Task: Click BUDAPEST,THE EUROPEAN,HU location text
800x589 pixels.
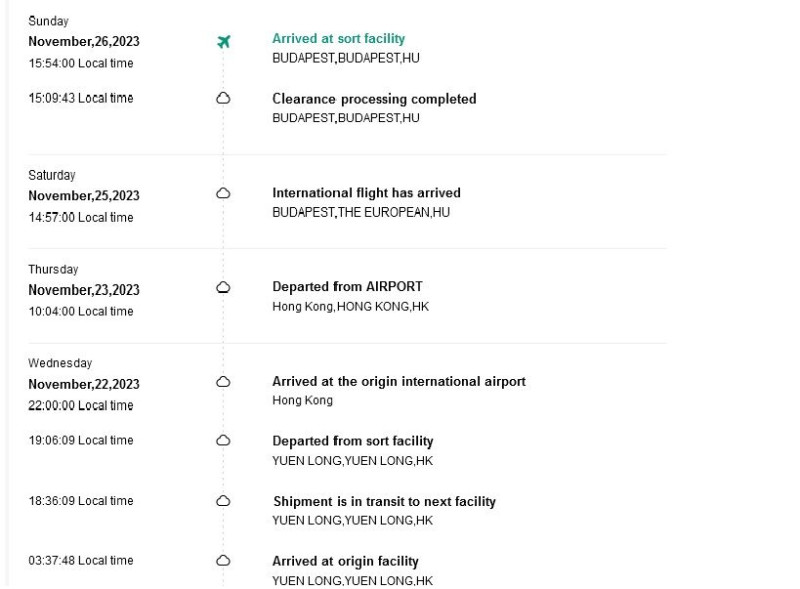Action: coord(361,212)
